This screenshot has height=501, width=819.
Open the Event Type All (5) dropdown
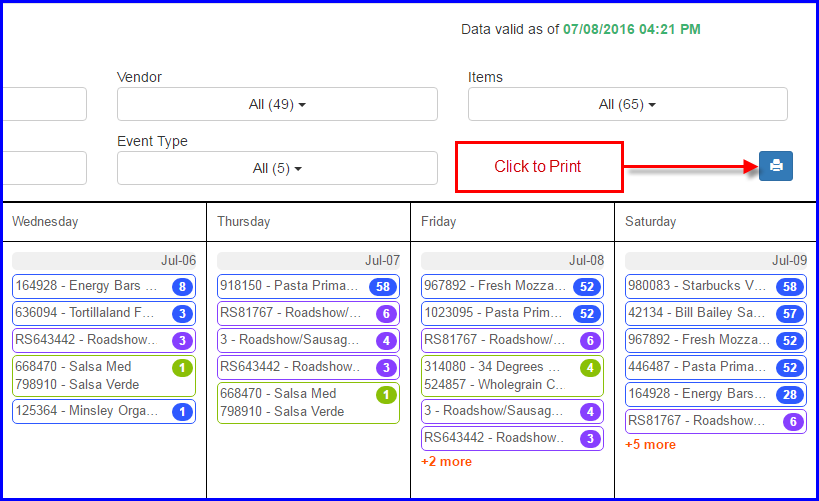[277, 168]
